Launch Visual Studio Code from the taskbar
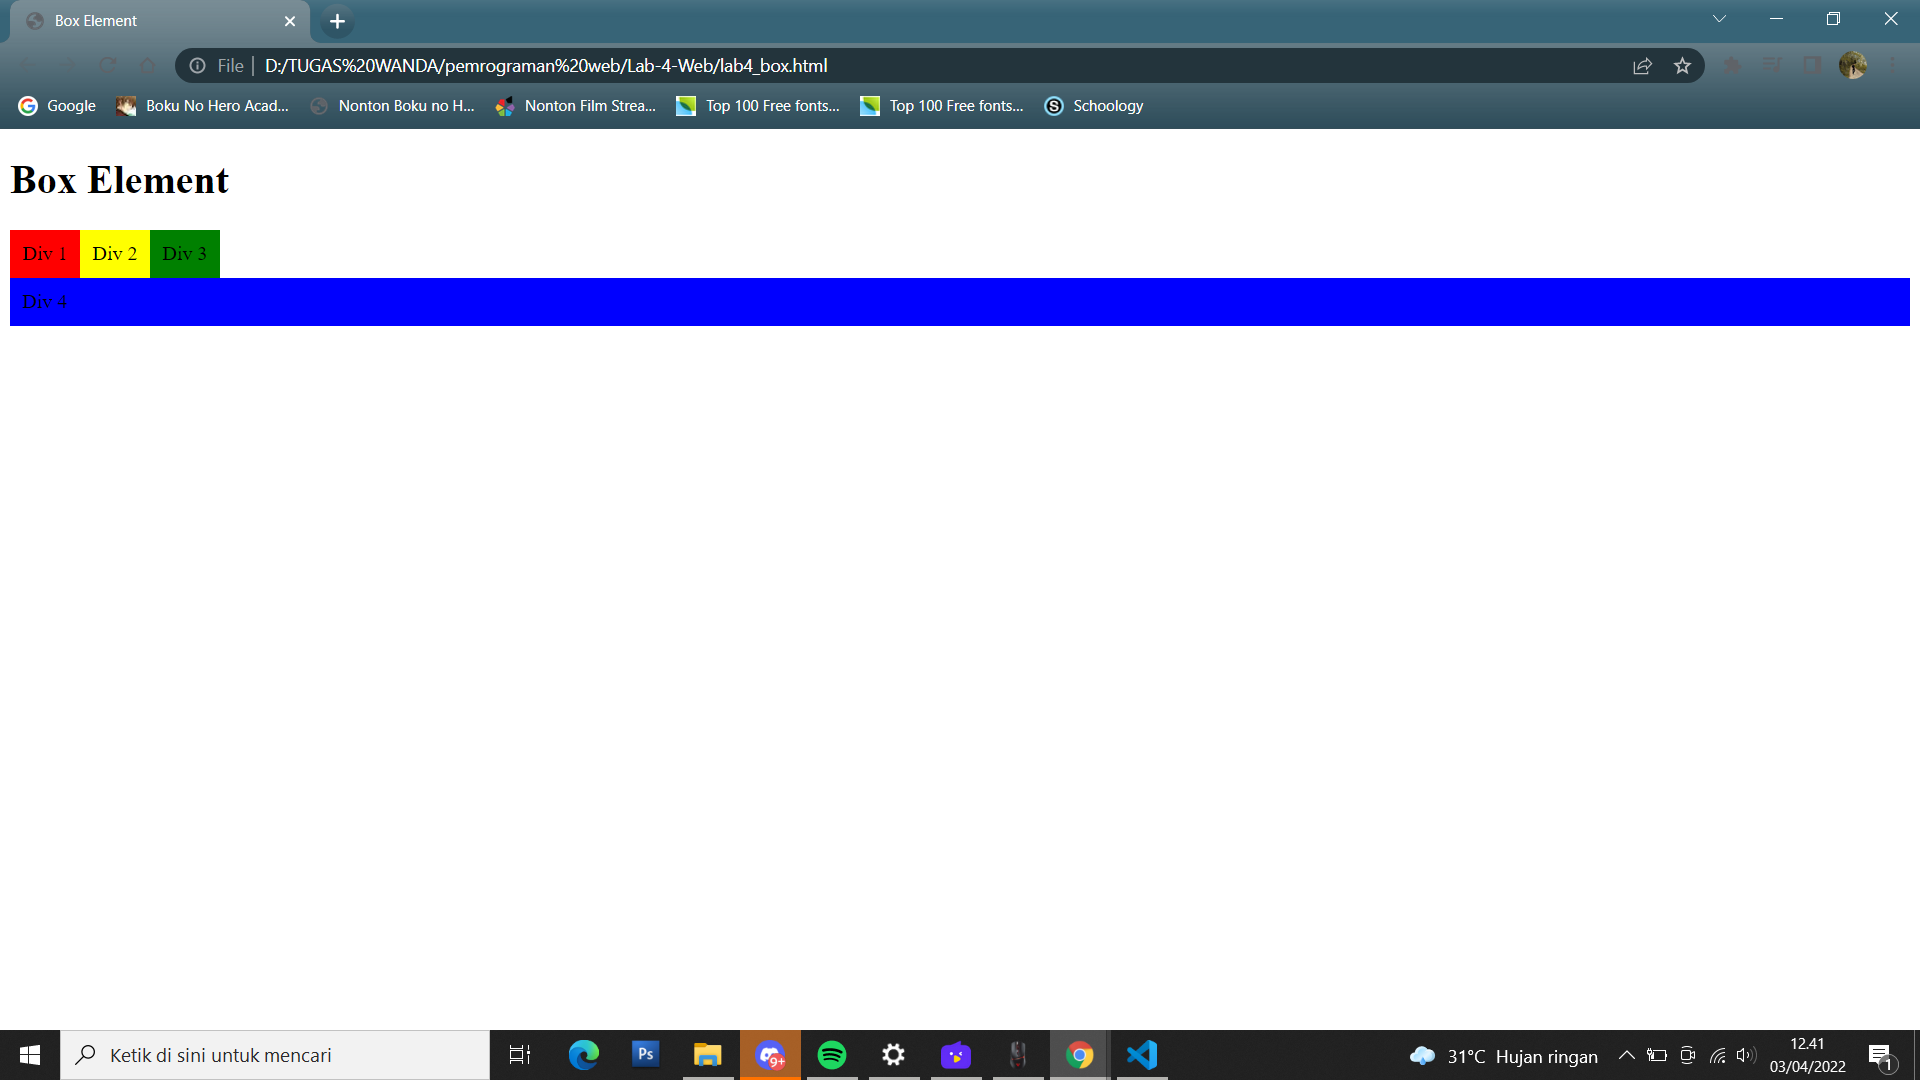 1141,1055
